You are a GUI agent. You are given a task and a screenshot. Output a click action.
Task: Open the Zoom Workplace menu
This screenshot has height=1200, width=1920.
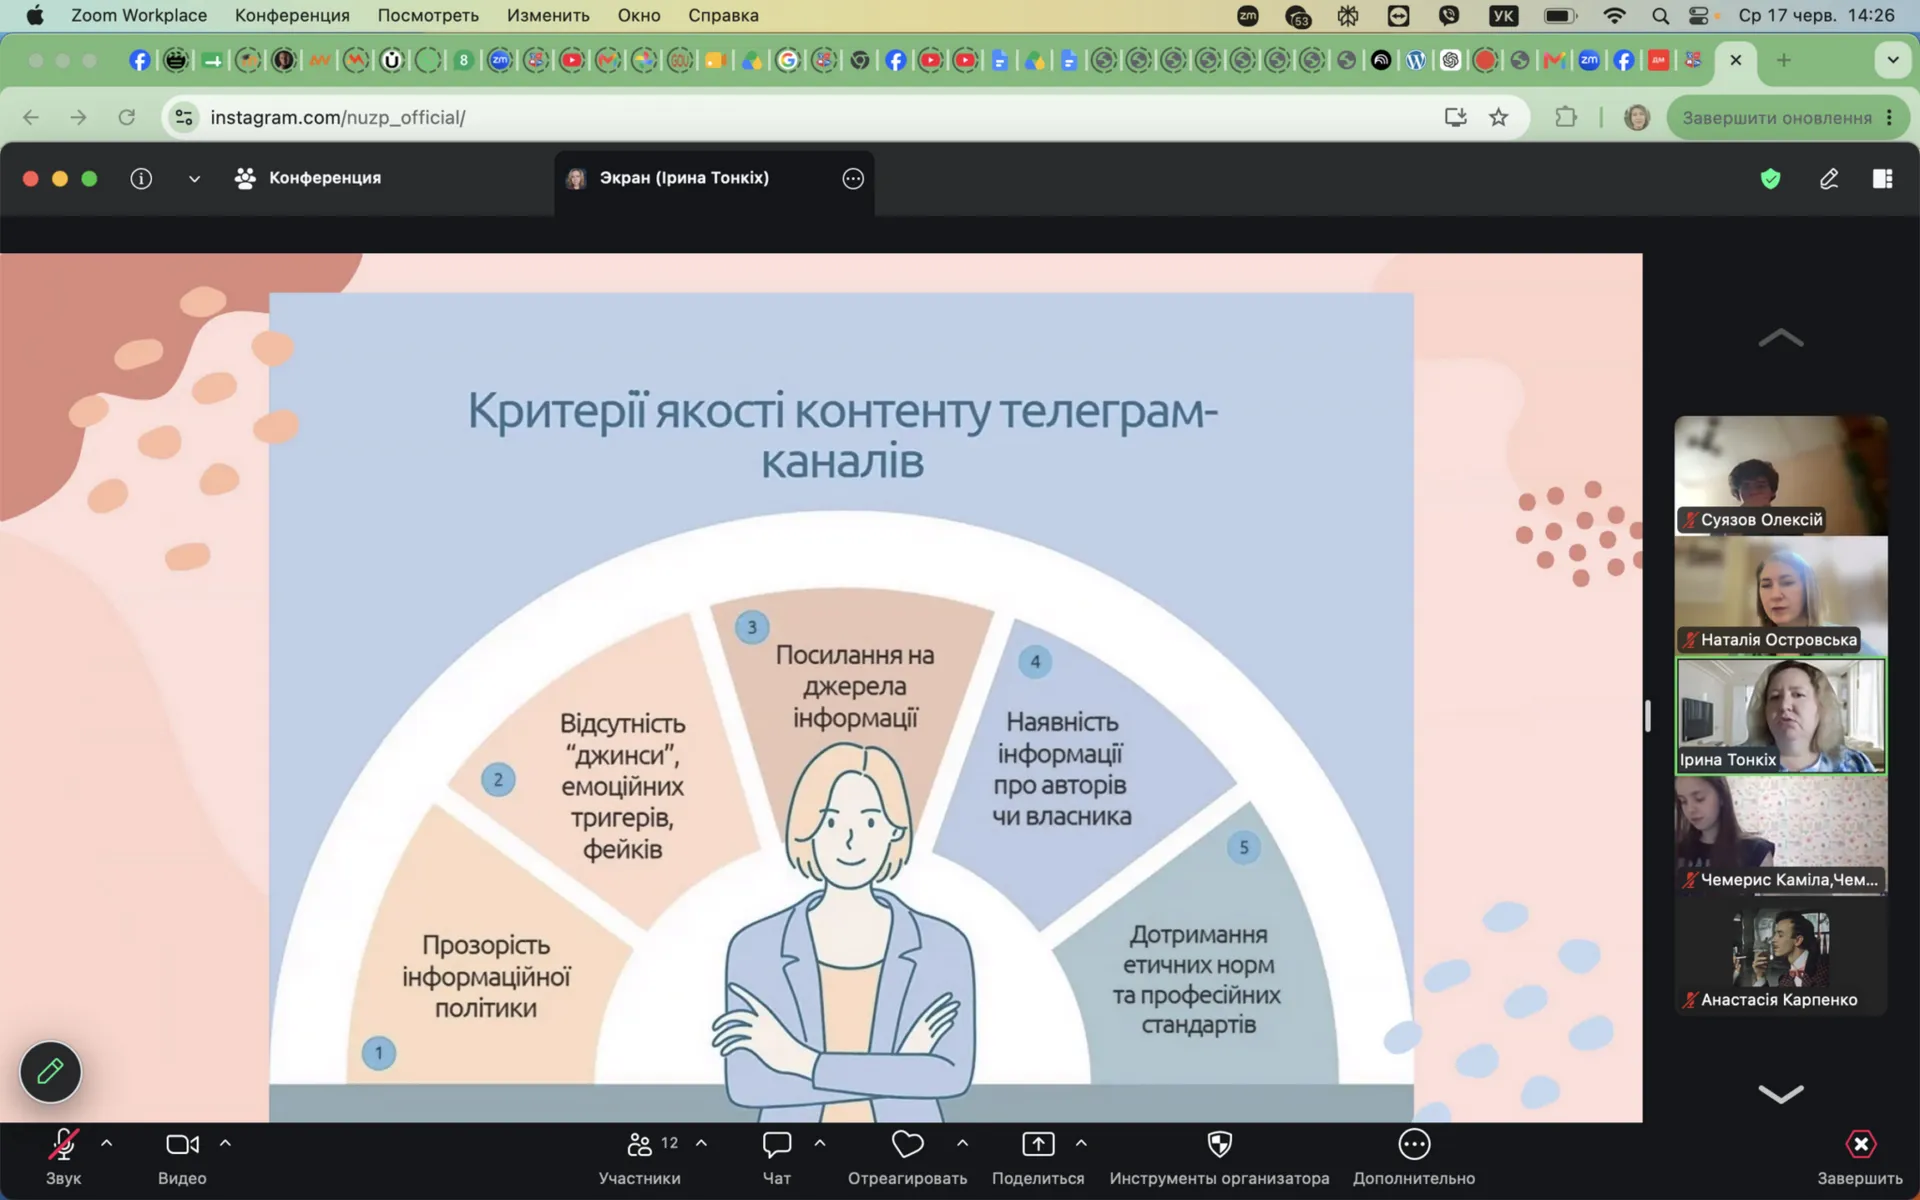[139, 15]
